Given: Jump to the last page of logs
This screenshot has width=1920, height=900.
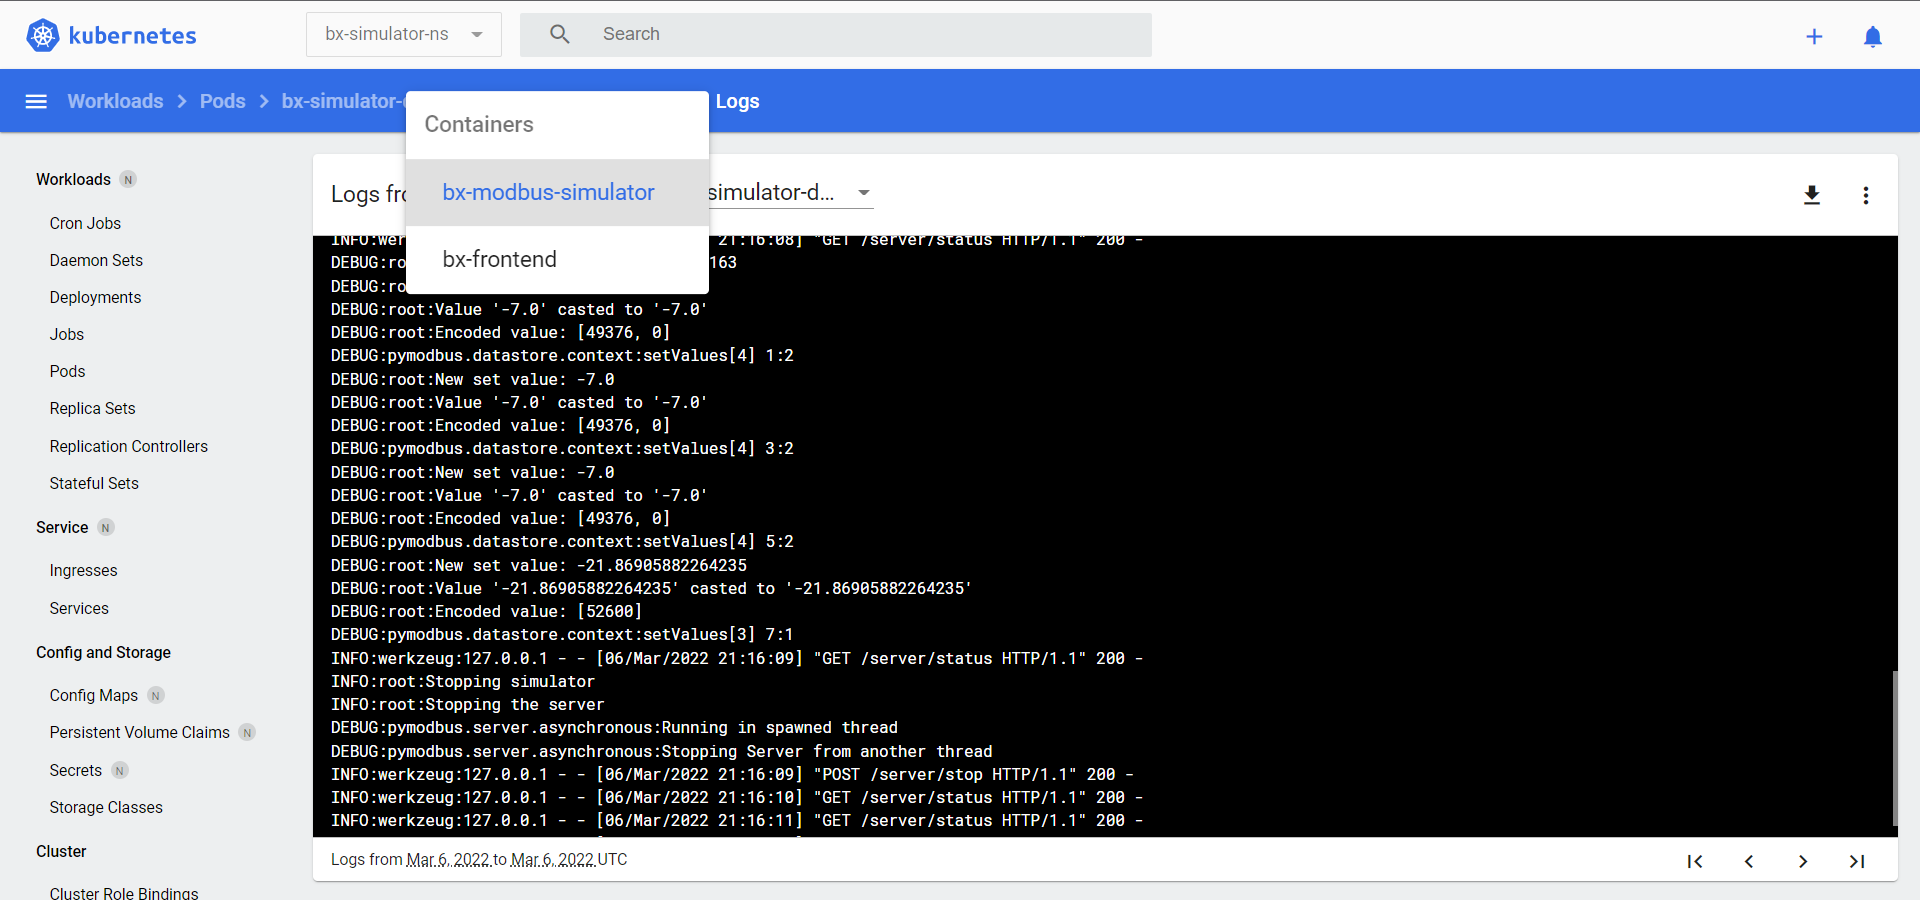Looking at the screenshot, I should coord(1857,861).
